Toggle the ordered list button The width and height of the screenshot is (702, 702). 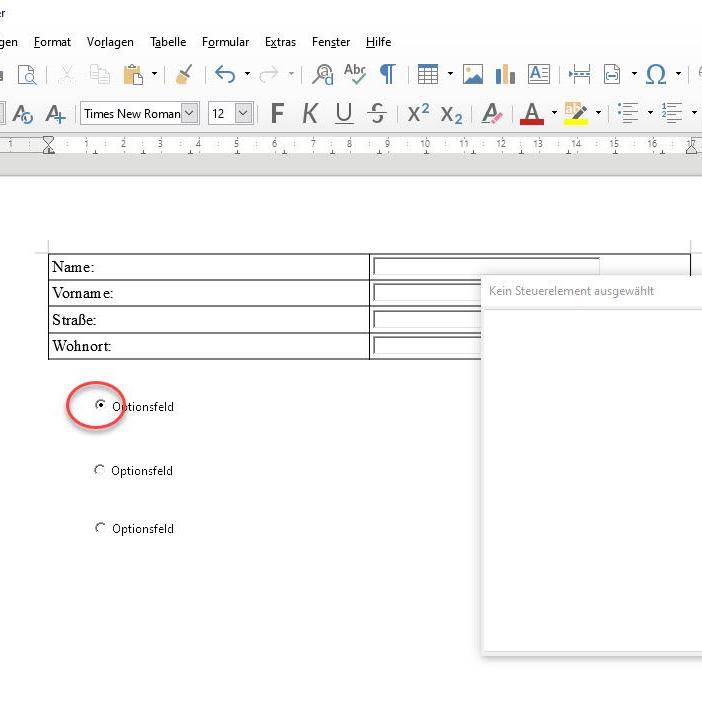[672, 112]
